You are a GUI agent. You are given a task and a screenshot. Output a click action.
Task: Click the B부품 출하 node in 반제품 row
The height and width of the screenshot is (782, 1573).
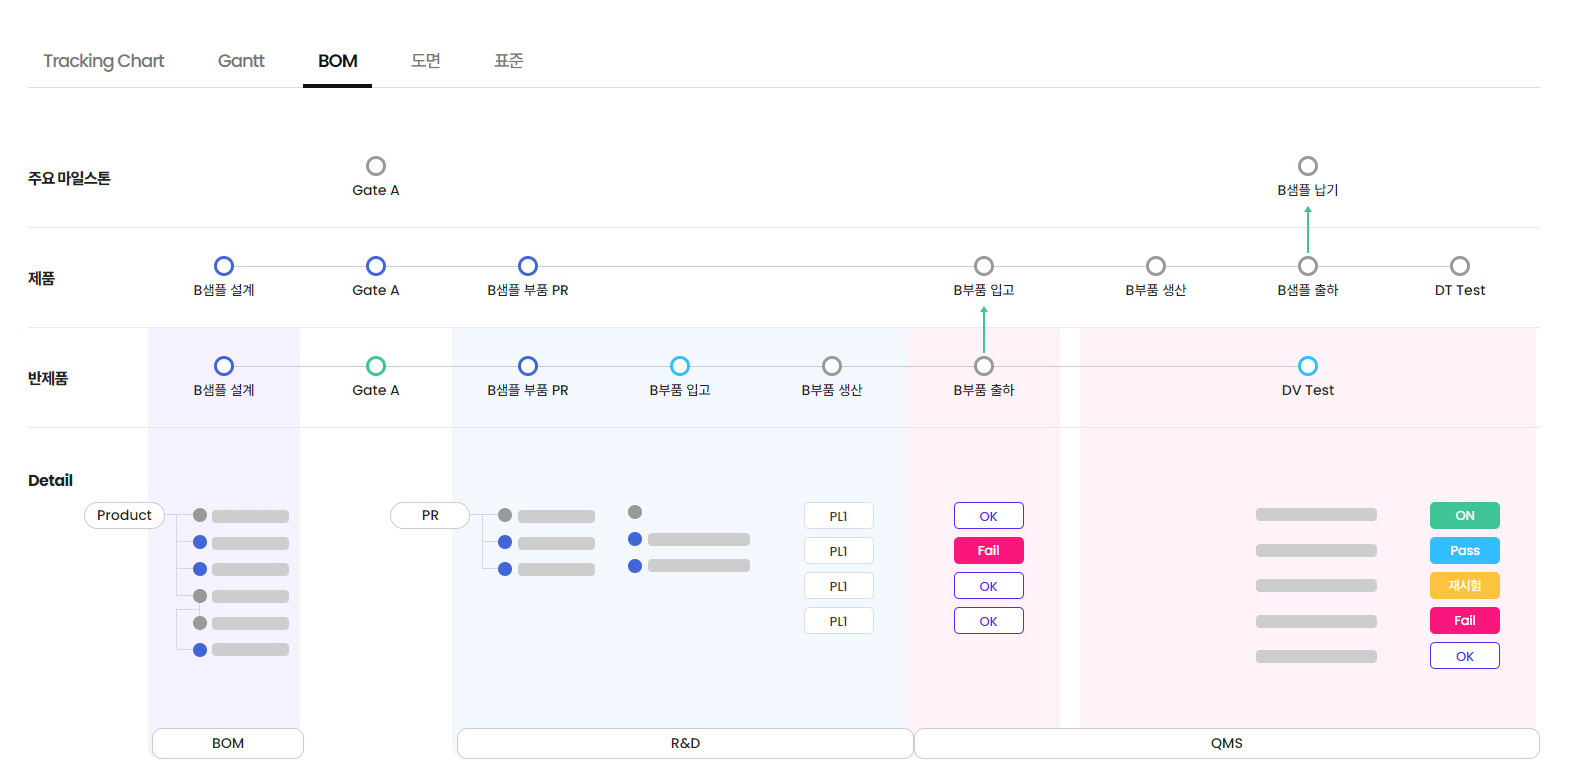click(984, 366)
